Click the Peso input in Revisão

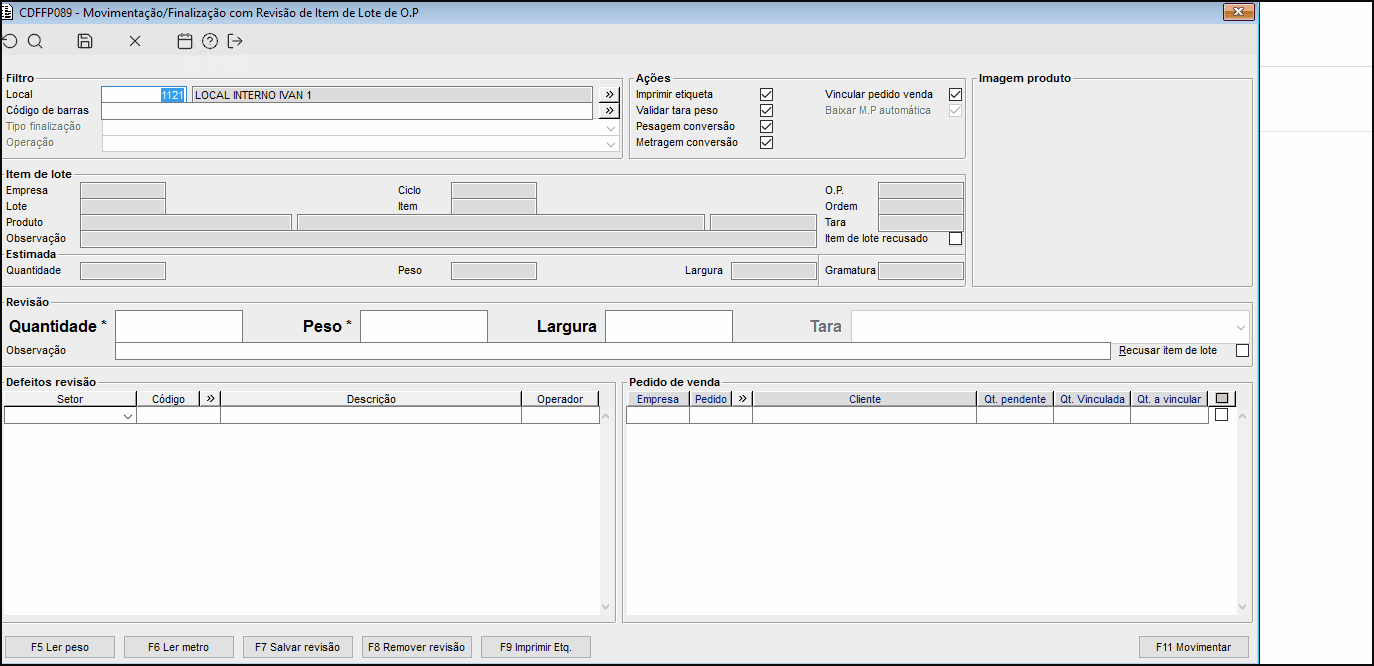[424, 326]
